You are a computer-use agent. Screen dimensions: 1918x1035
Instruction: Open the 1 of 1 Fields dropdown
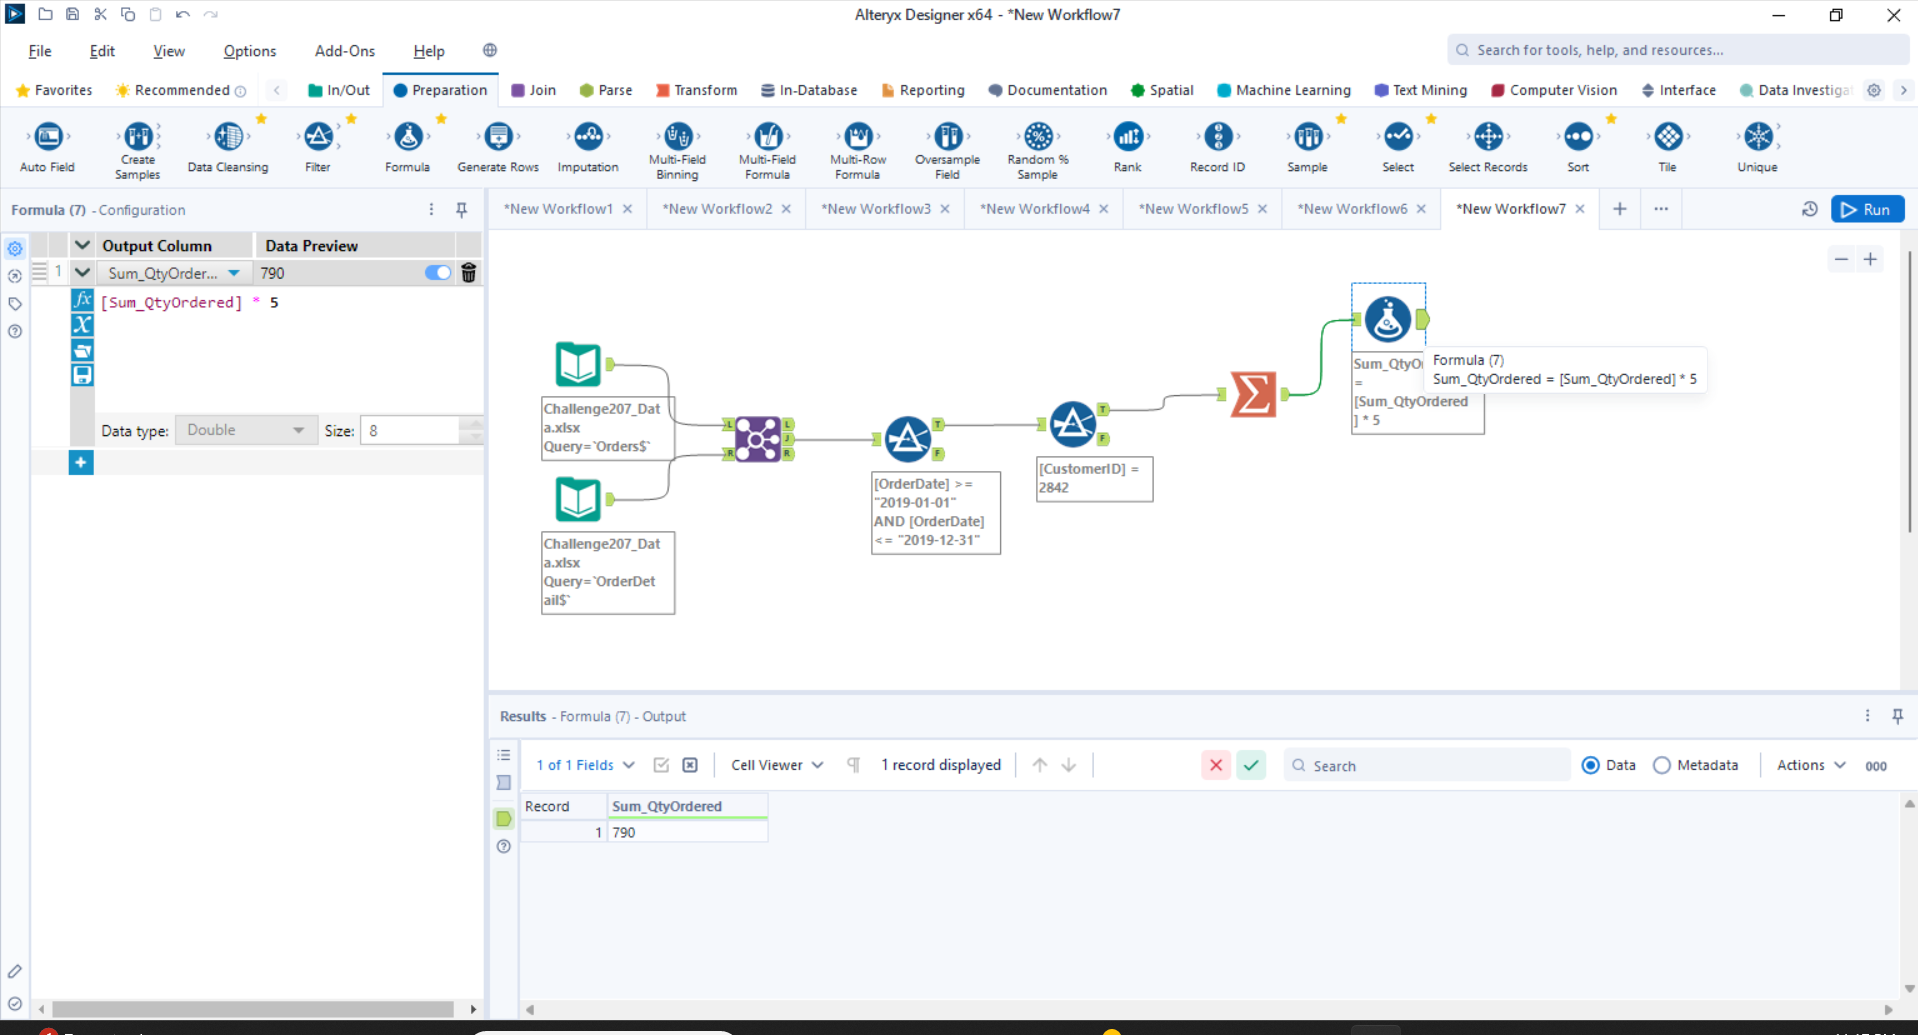pyautogui.click(x=585, y=765)
